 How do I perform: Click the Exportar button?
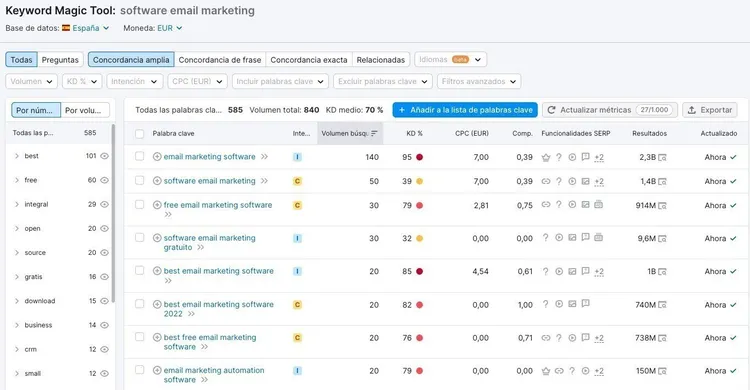click(710, 110)
